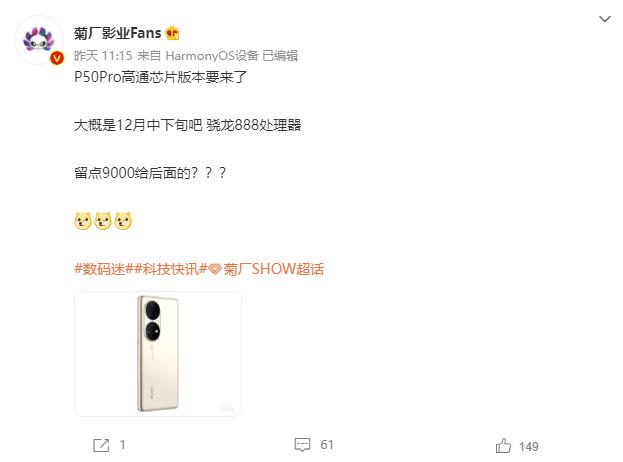Click the comment count 61
The width and height of the screenshot is (623, 462).
[327, 445]
